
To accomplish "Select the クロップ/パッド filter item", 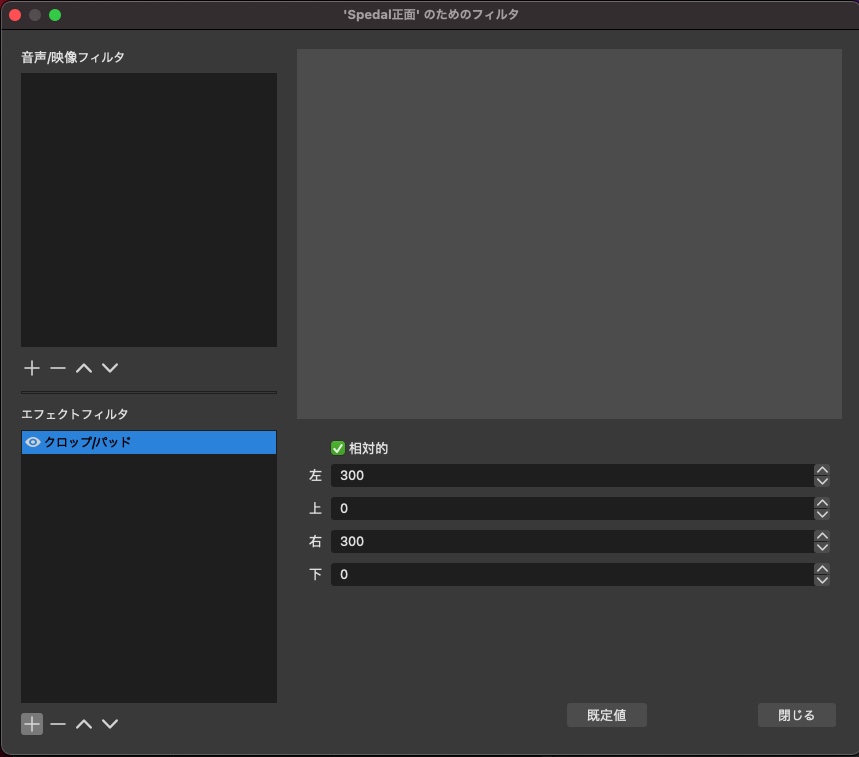I will coord(150,442).
